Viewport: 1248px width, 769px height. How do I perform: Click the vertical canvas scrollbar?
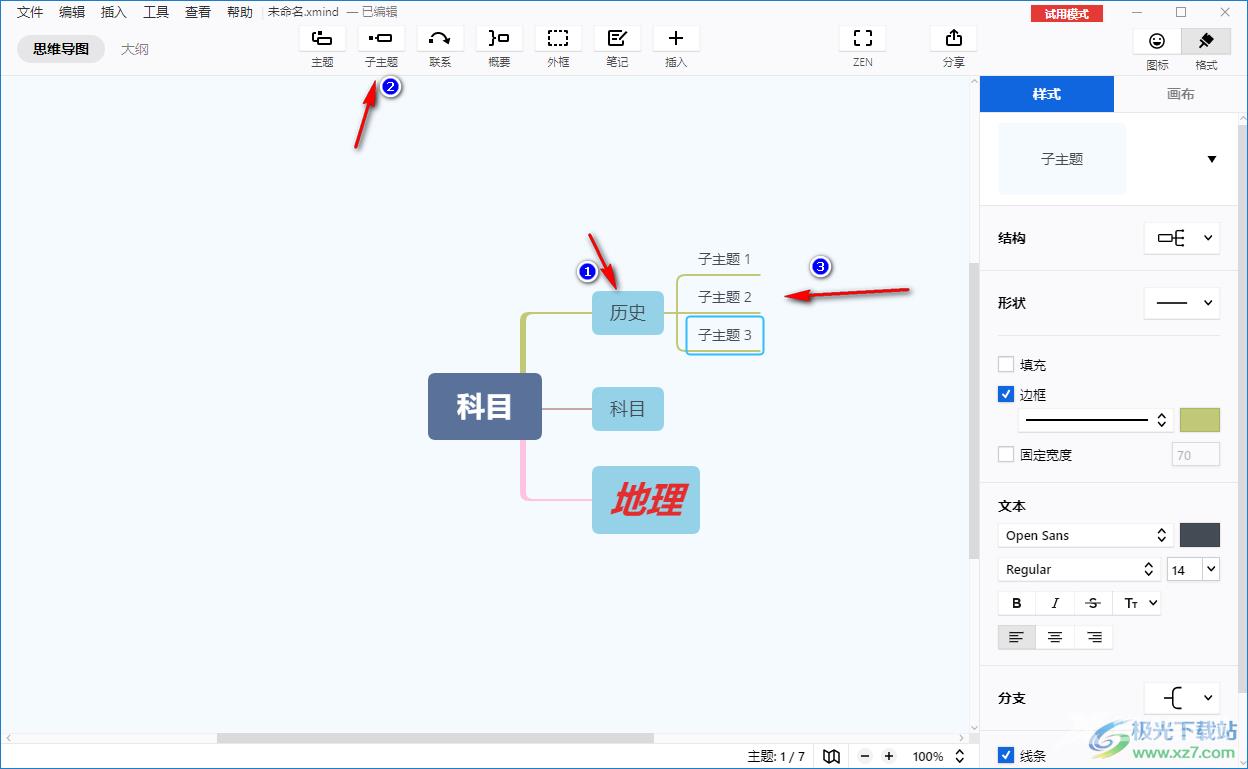coord(974,410)
